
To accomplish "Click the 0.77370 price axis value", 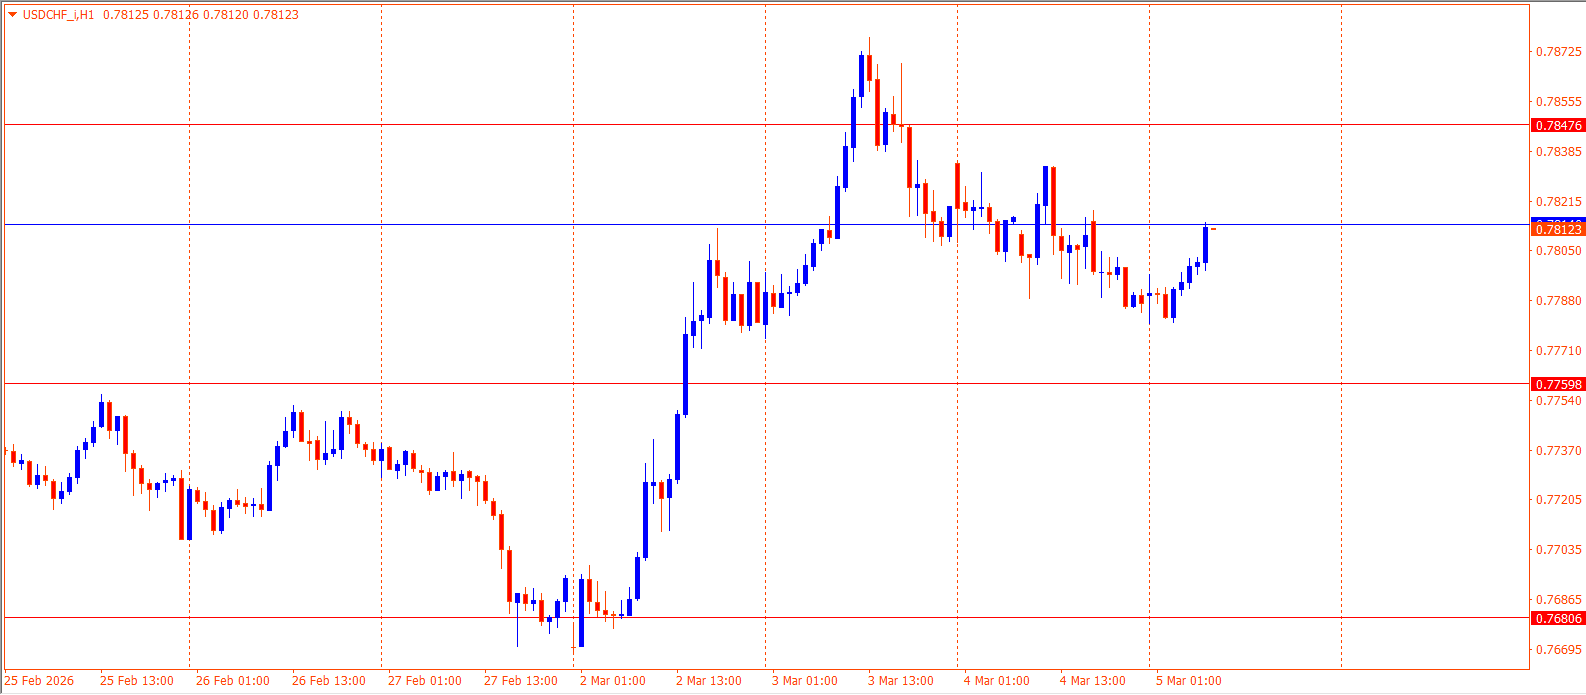I will [1559, 451].
